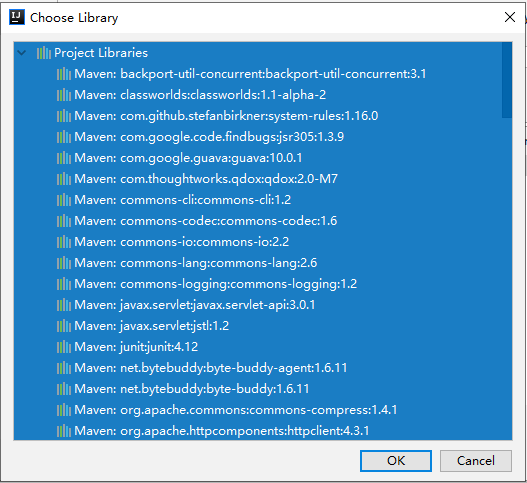The image size is (527, 483).
Task: Click library icon beside jstl:1.2
Action: click(64, 326)
